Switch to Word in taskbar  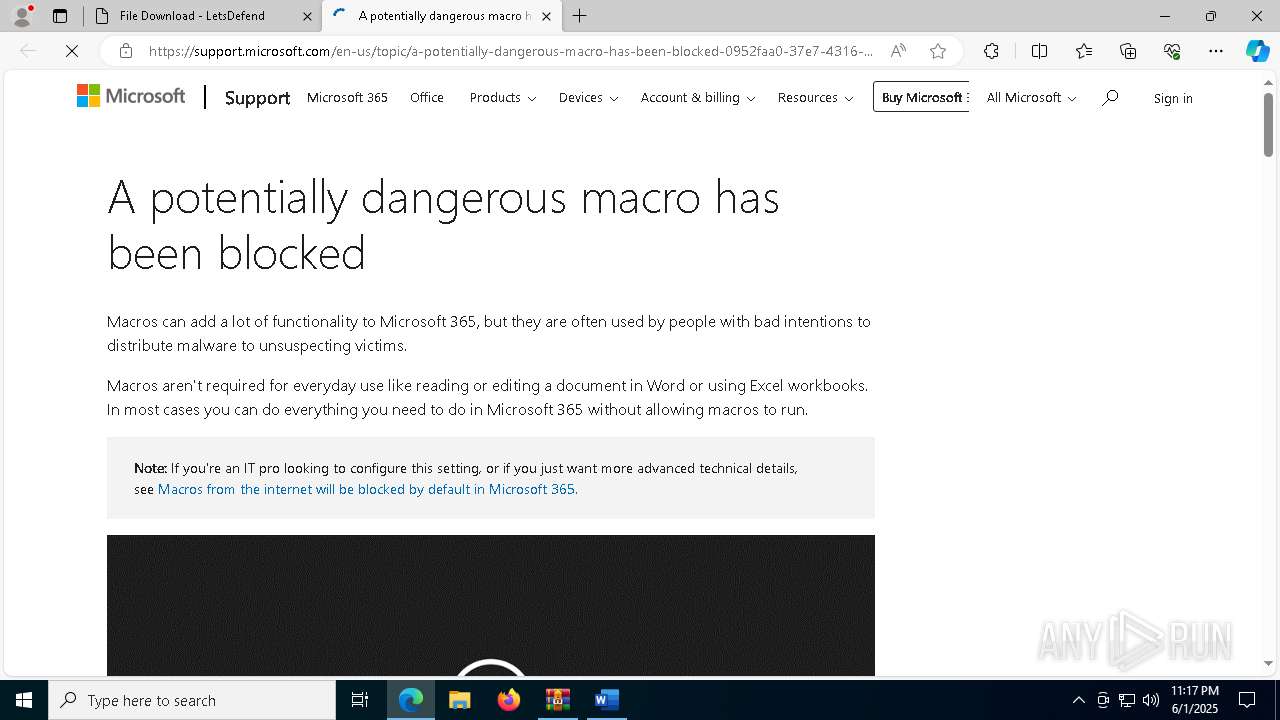[x=607, y=700]
